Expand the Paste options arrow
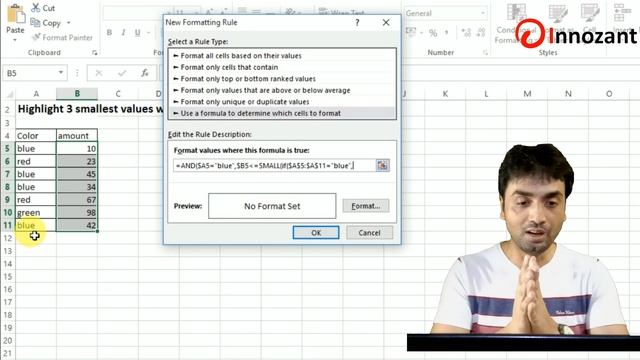 15,40
